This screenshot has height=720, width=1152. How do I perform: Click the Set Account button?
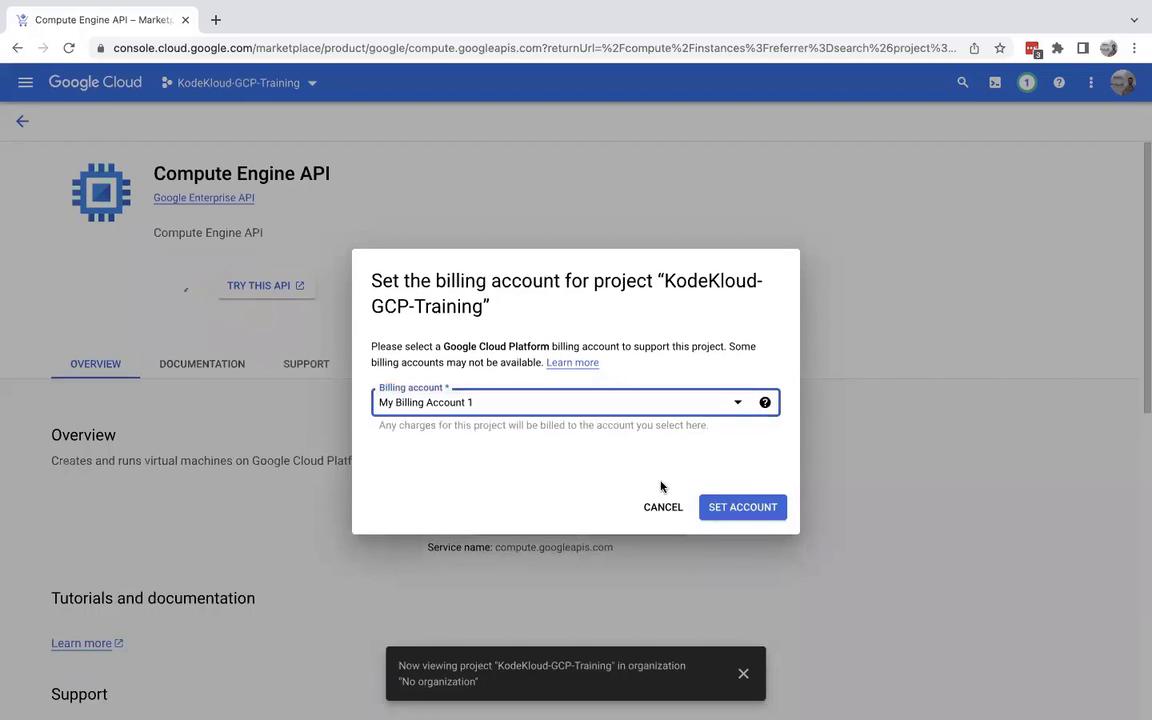pos(743,507)
